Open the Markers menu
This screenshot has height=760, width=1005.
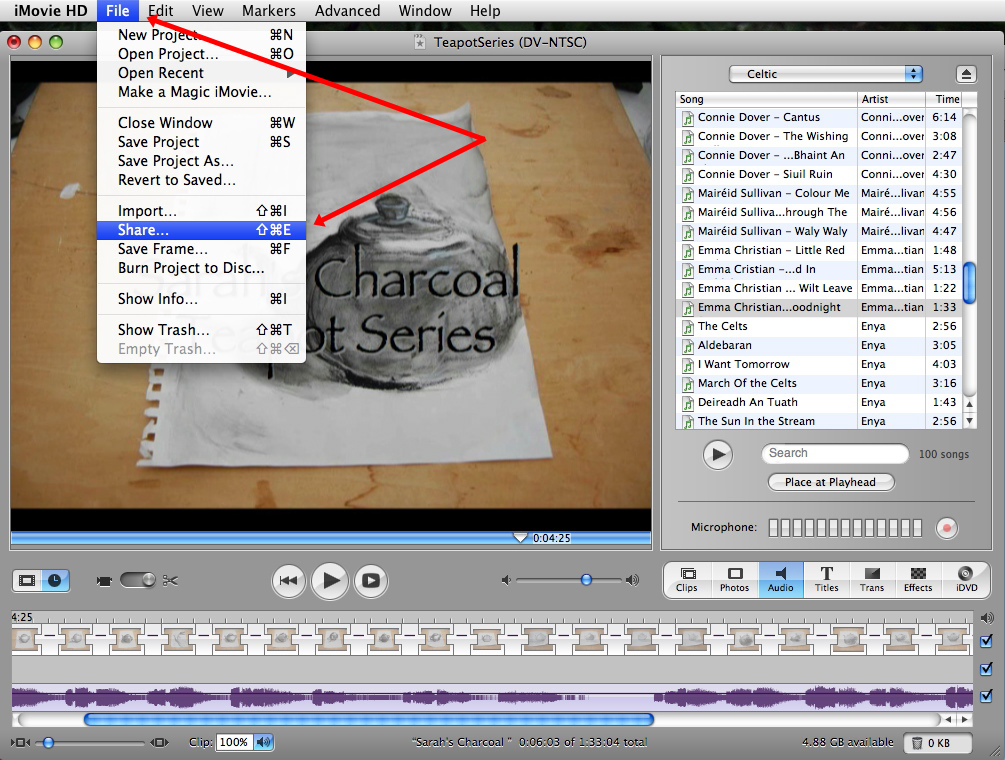click(x=269, y=11)
